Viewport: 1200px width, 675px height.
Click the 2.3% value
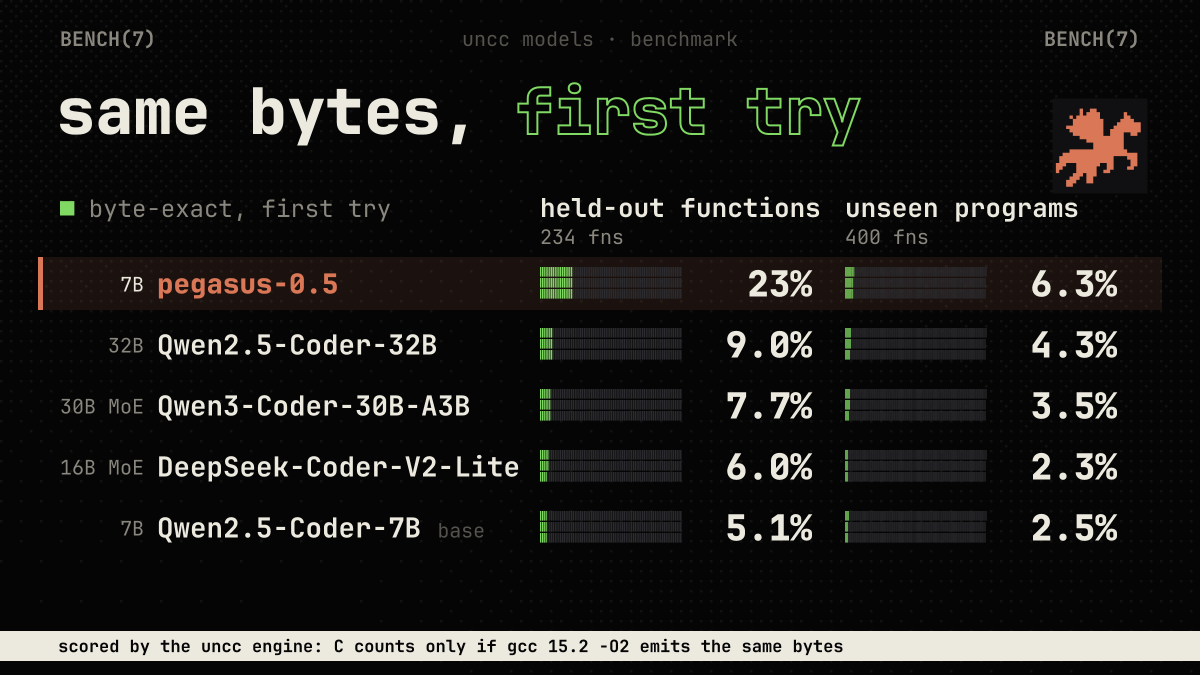click(1074, 468)
